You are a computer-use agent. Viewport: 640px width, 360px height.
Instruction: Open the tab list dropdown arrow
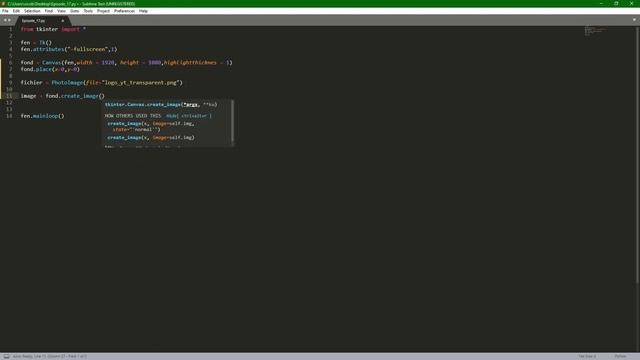pos(634,20)
